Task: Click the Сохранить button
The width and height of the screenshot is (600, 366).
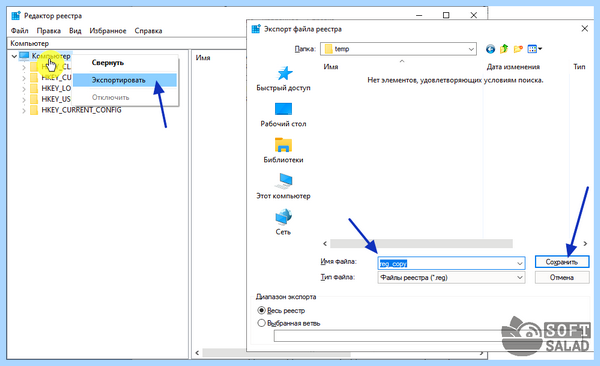Action: pyautogui.click(x=562, y=262)
